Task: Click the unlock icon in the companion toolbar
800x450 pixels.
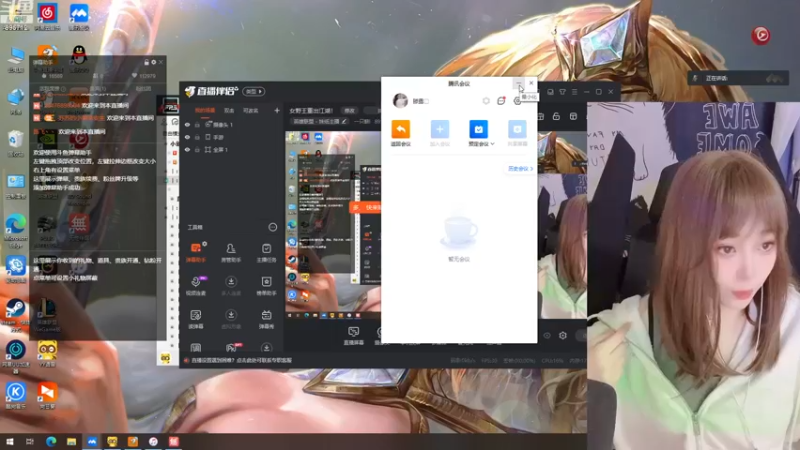Action: [x=556, y=116]
